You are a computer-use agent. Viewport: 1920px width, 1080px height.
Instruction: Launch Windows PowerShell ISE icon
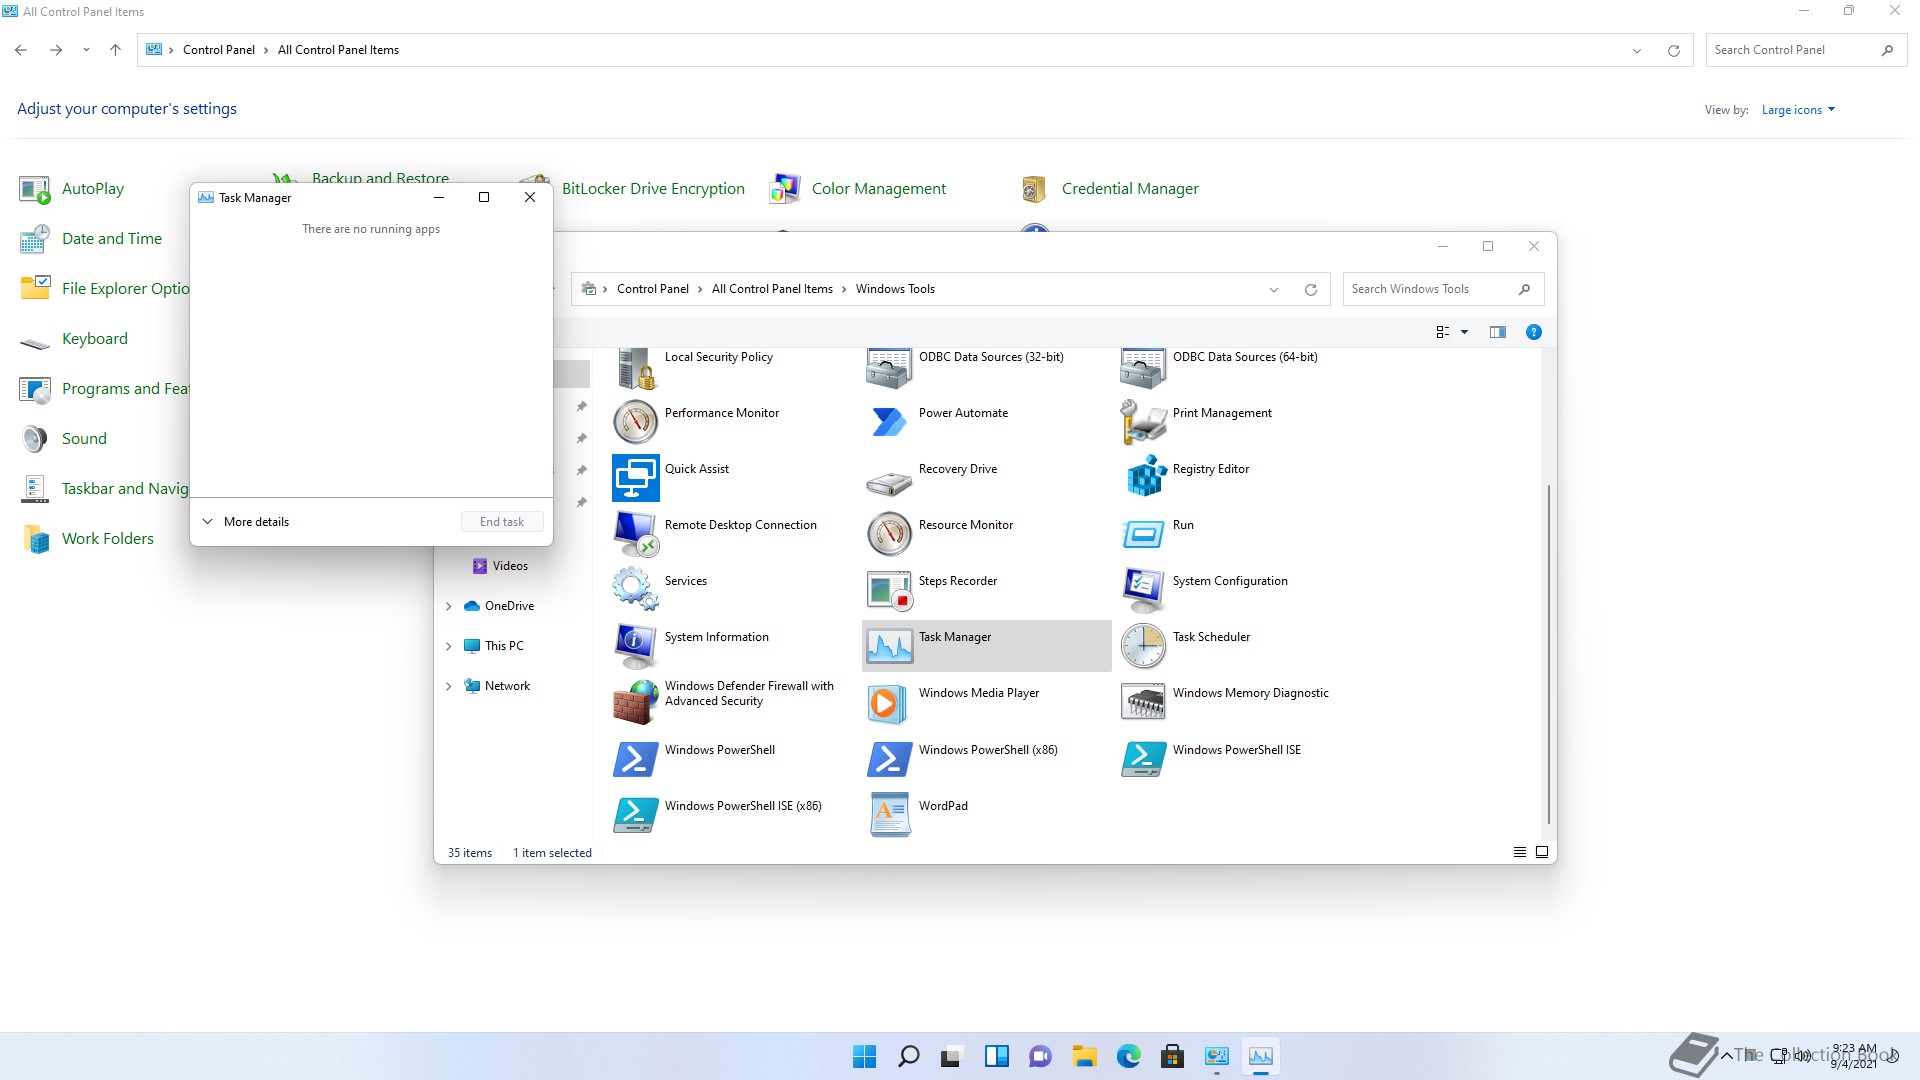[x=1143, y=759]
